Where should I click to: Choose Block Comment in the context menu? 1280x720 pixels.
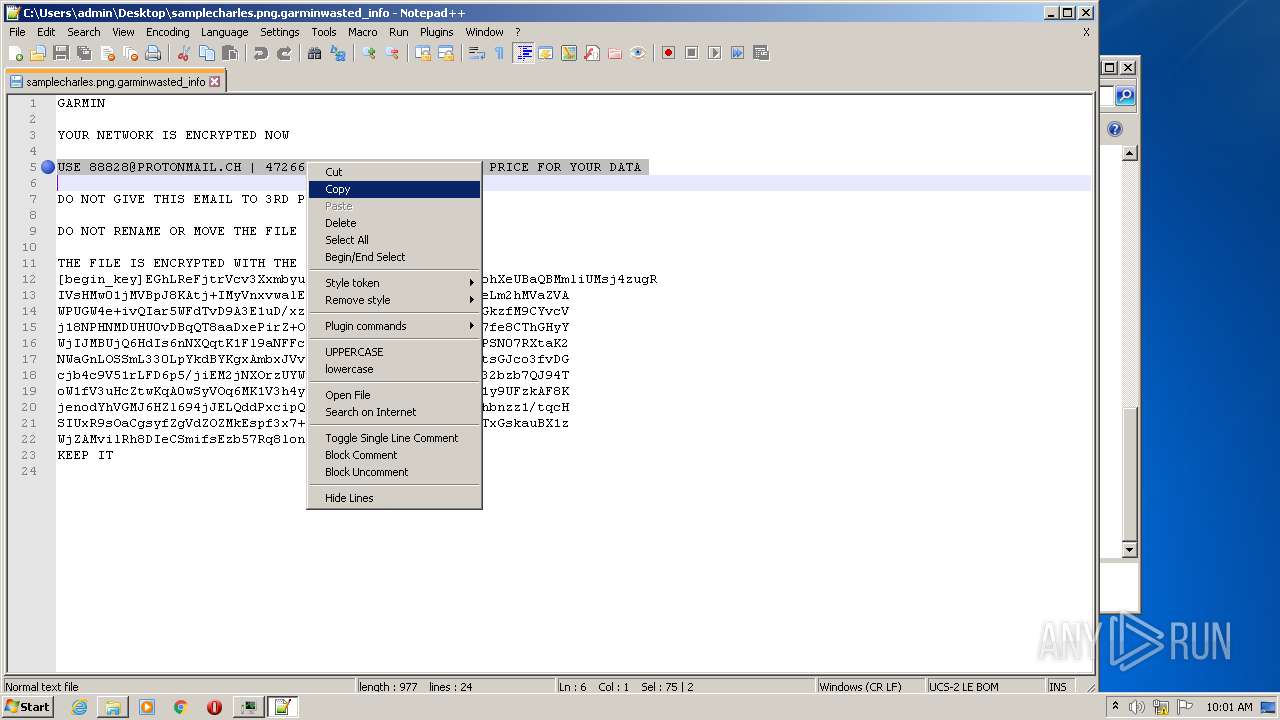click(394, 455)
